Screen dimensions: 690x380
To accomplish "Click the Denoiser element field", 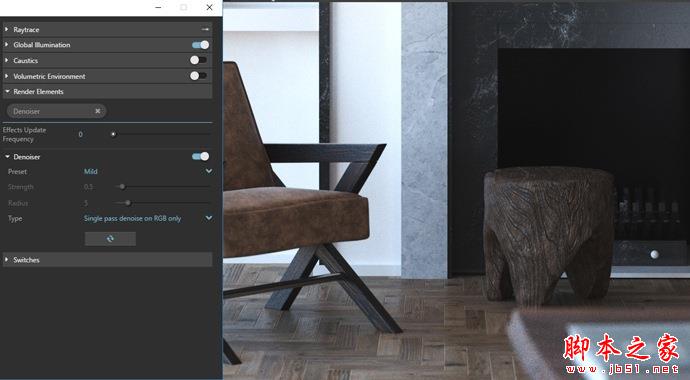I will coord(56,111).
